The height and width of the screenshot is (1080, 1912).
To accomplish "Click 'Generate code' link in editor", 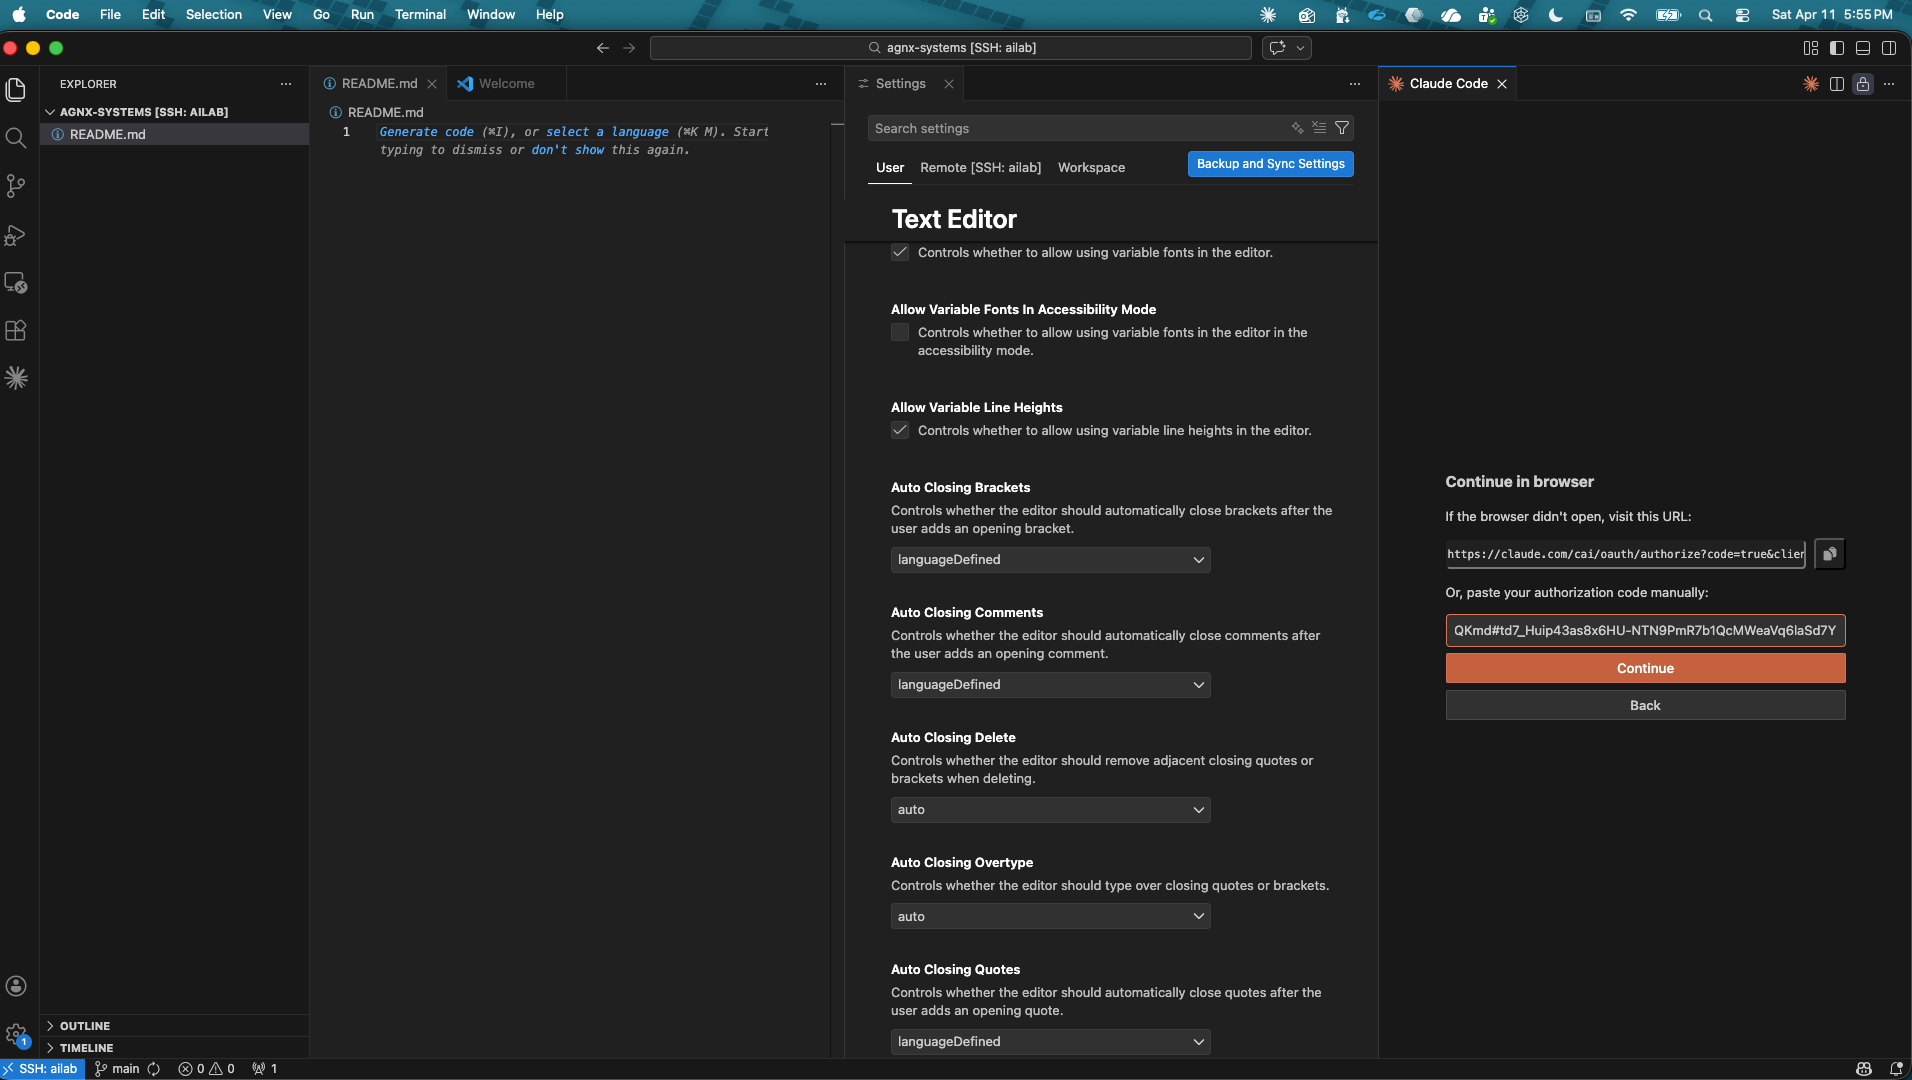I will (426, 132).
